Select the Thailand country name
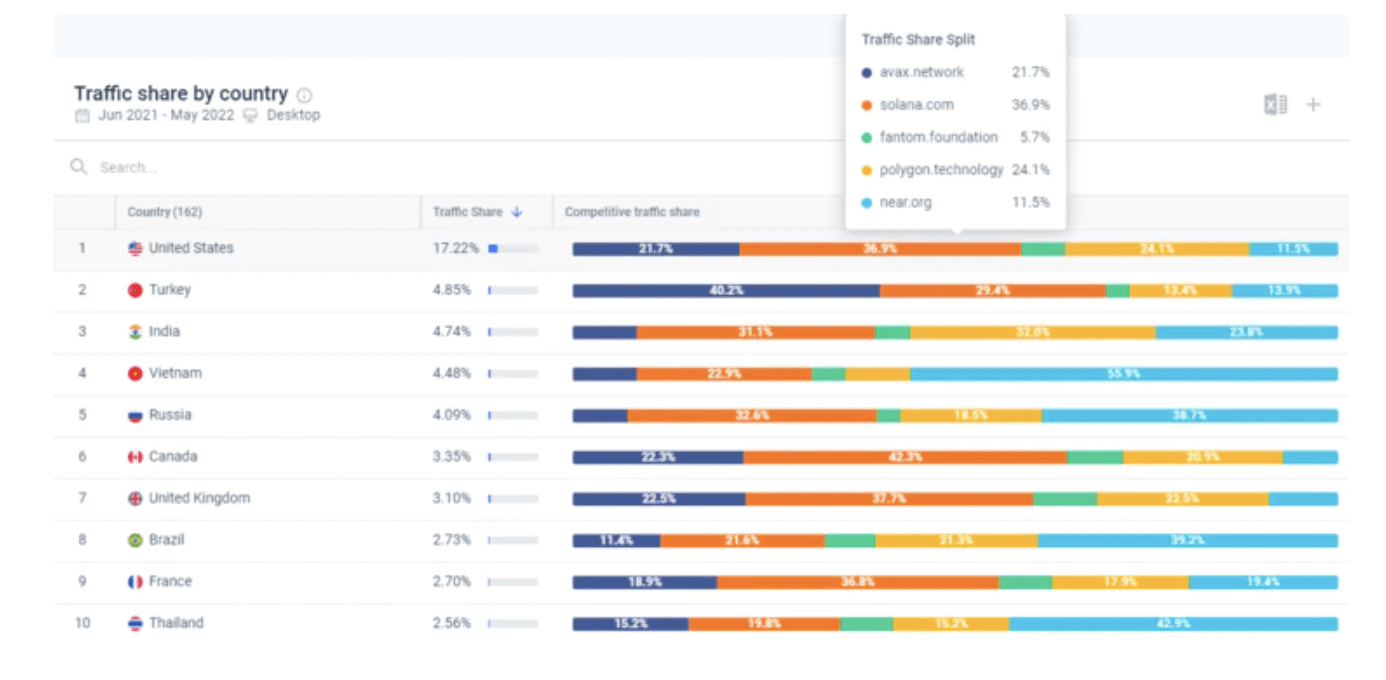Viewport: 1386px width, 680px height. pos(176,623)
